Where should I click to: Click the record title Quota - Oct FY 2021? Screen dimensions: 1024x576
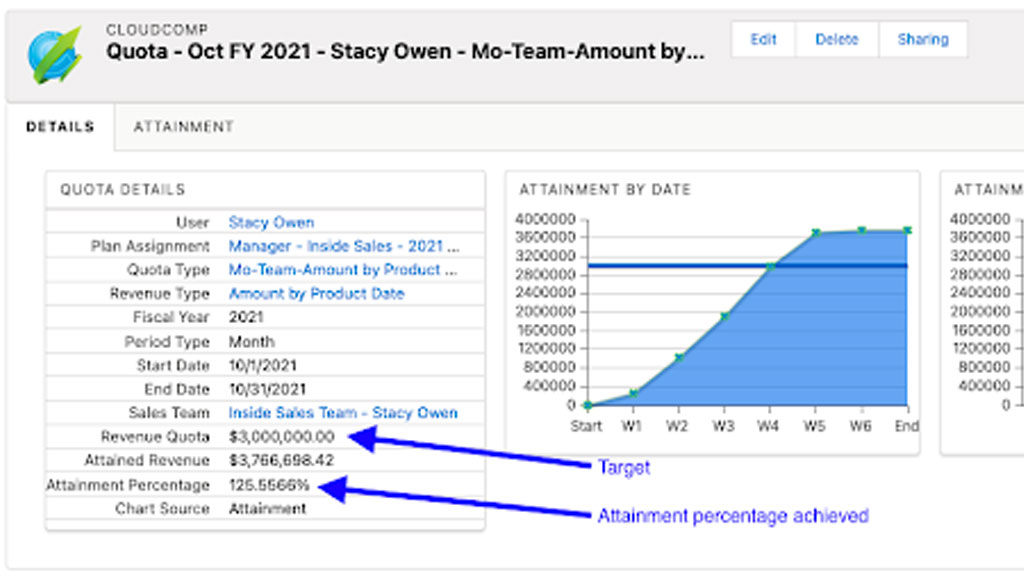click(406, 52)
